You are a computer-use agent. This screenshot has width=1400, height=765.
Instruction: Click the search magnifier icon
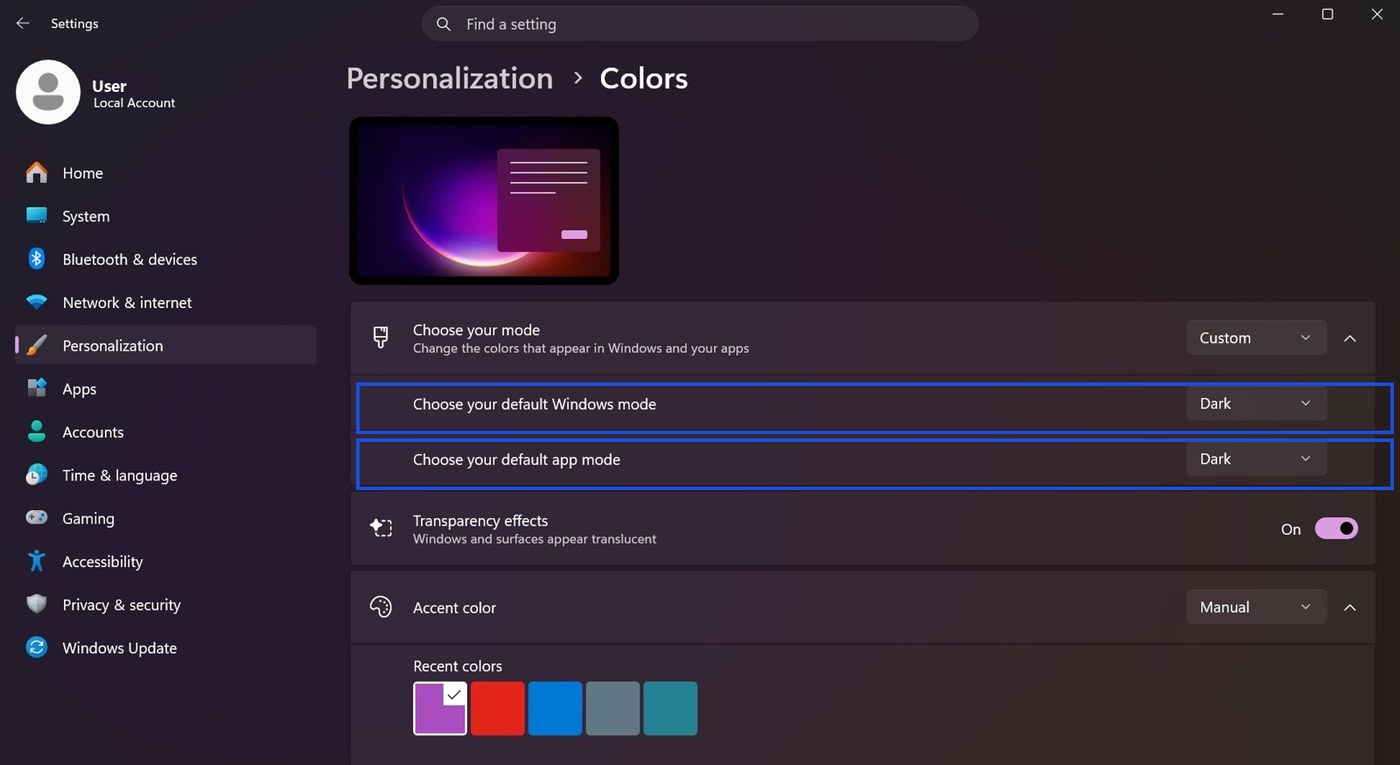click(x=443, y=24)
